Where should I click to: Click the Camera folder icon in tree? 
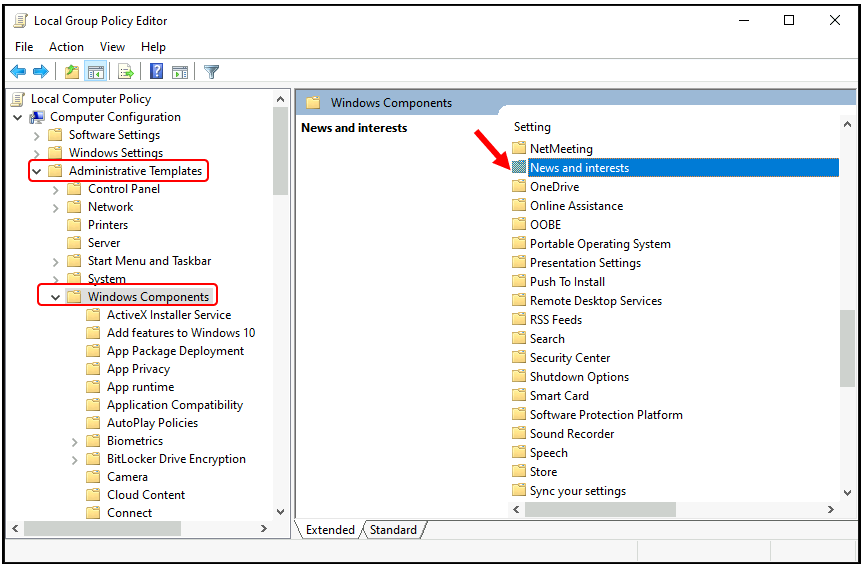click(93, 477)
